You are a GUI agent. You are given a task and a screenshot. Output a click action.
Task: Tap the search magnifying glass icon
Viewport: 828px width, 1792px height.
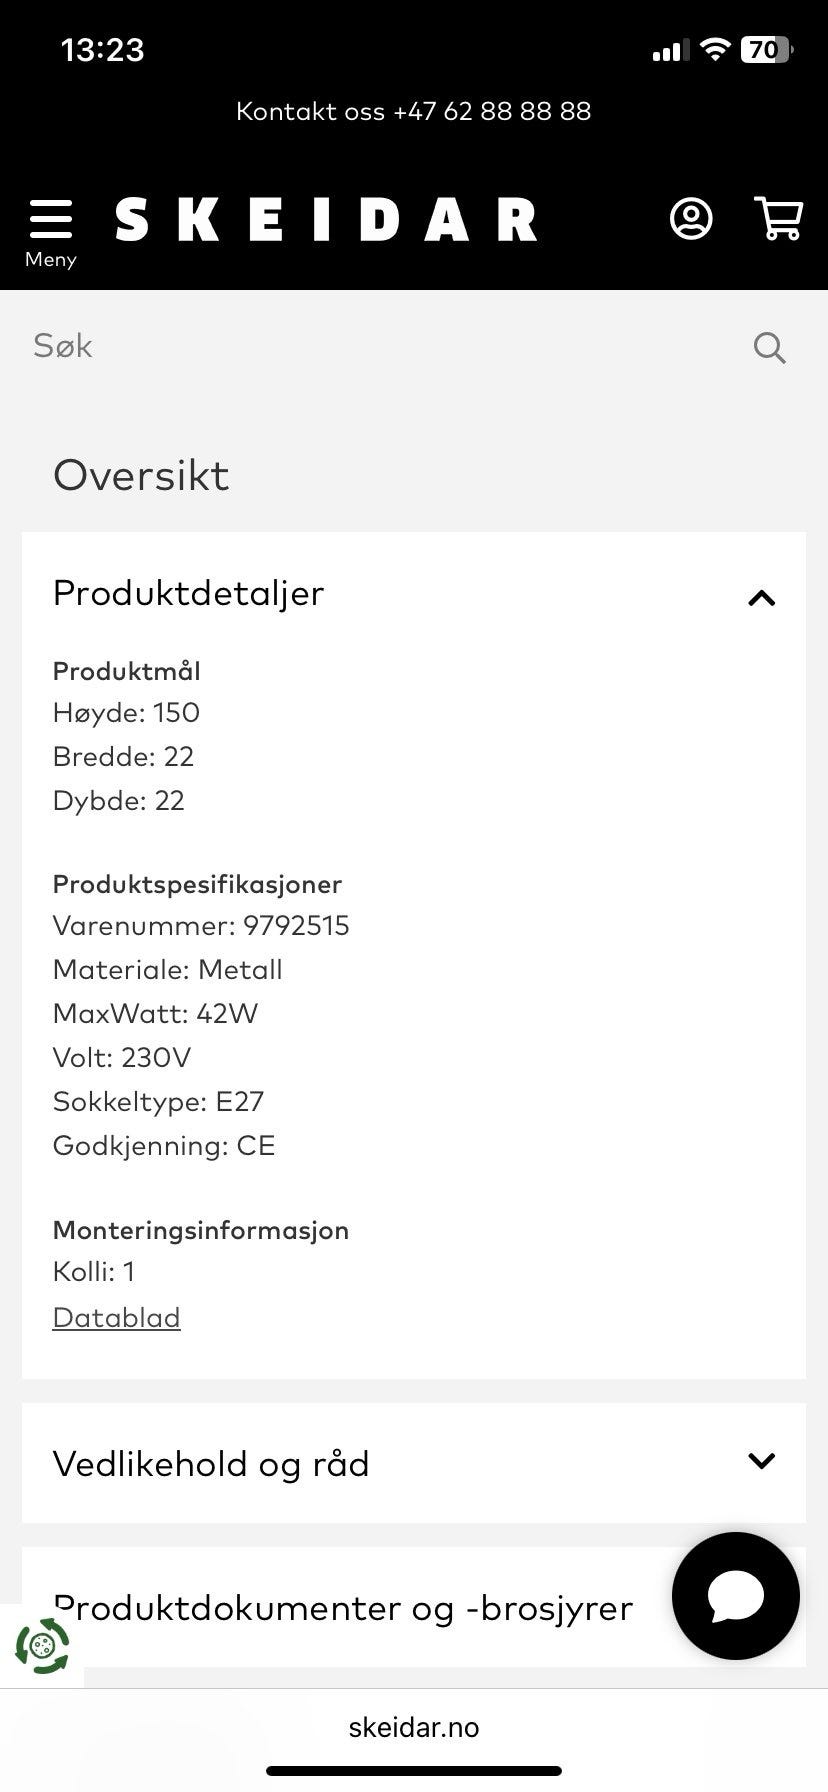coord(769,347)
